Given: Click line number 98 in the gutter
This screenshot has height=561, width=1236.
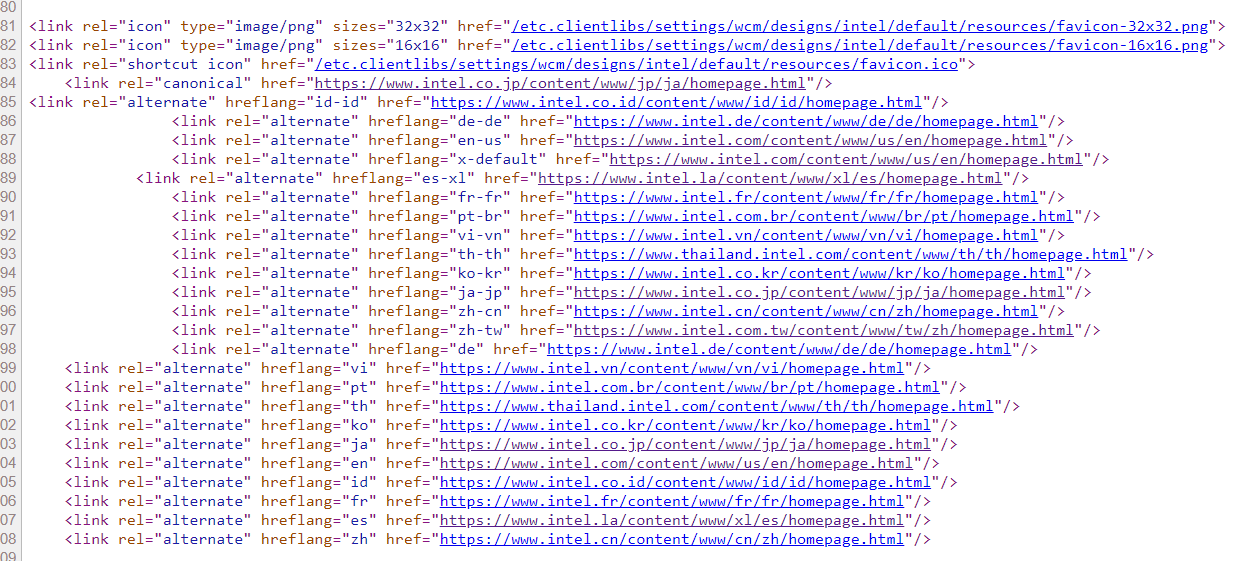Looking at the screenshot, I should pyautogui.click(x=8, y=349).
